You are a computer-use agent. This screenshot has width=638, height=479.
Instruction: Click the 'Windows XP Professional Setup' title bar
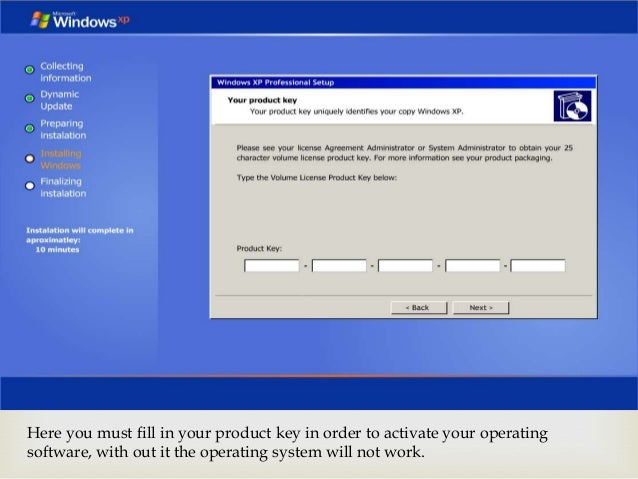click(403, 83)
